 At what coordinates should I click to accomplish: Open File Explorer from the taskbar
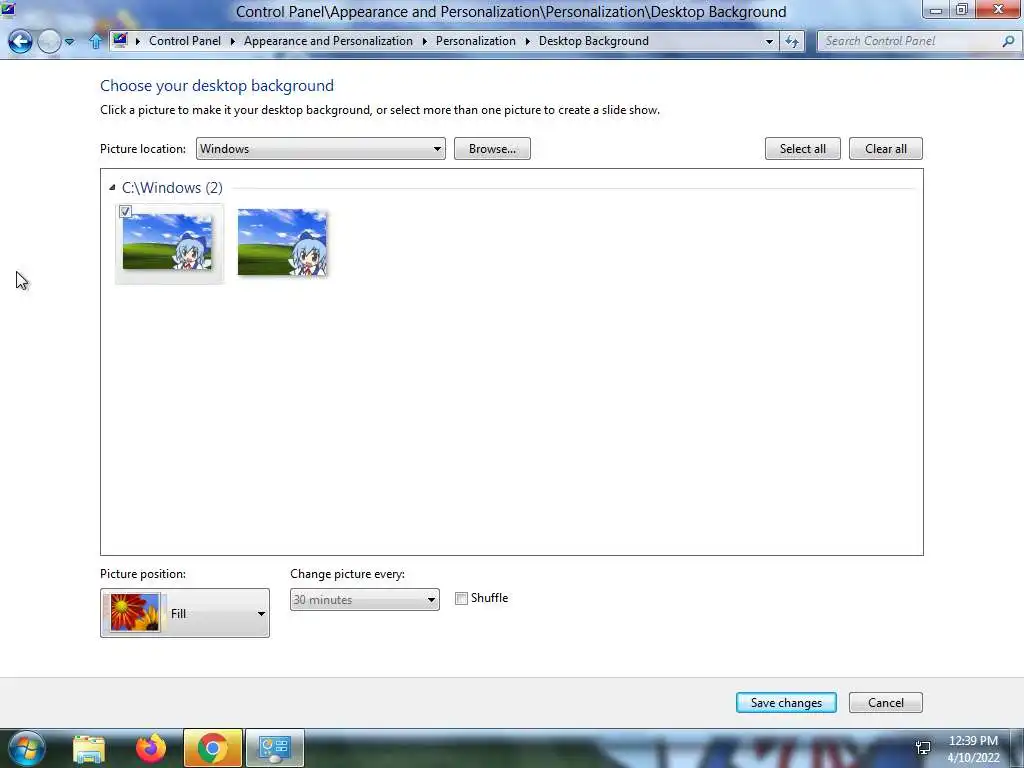click(89, 748)
